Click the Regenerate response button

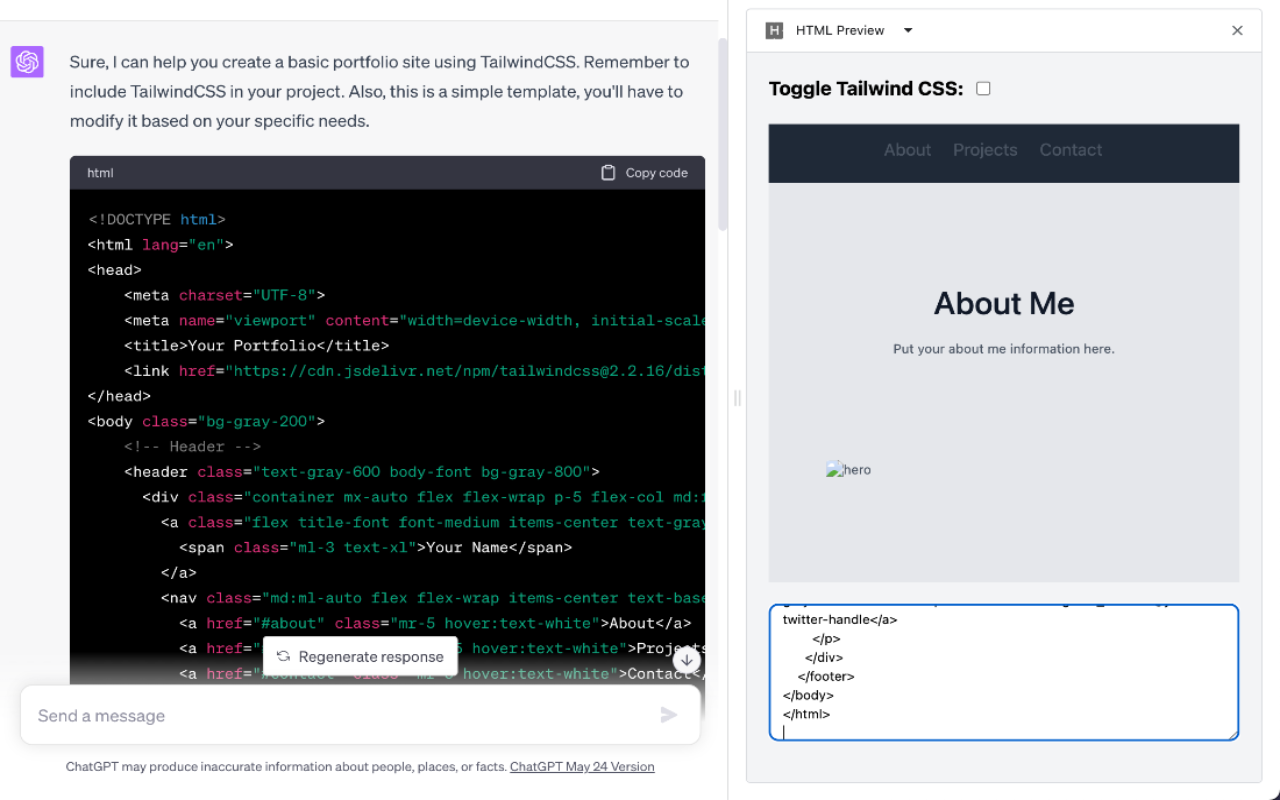(x=360, y=656)
